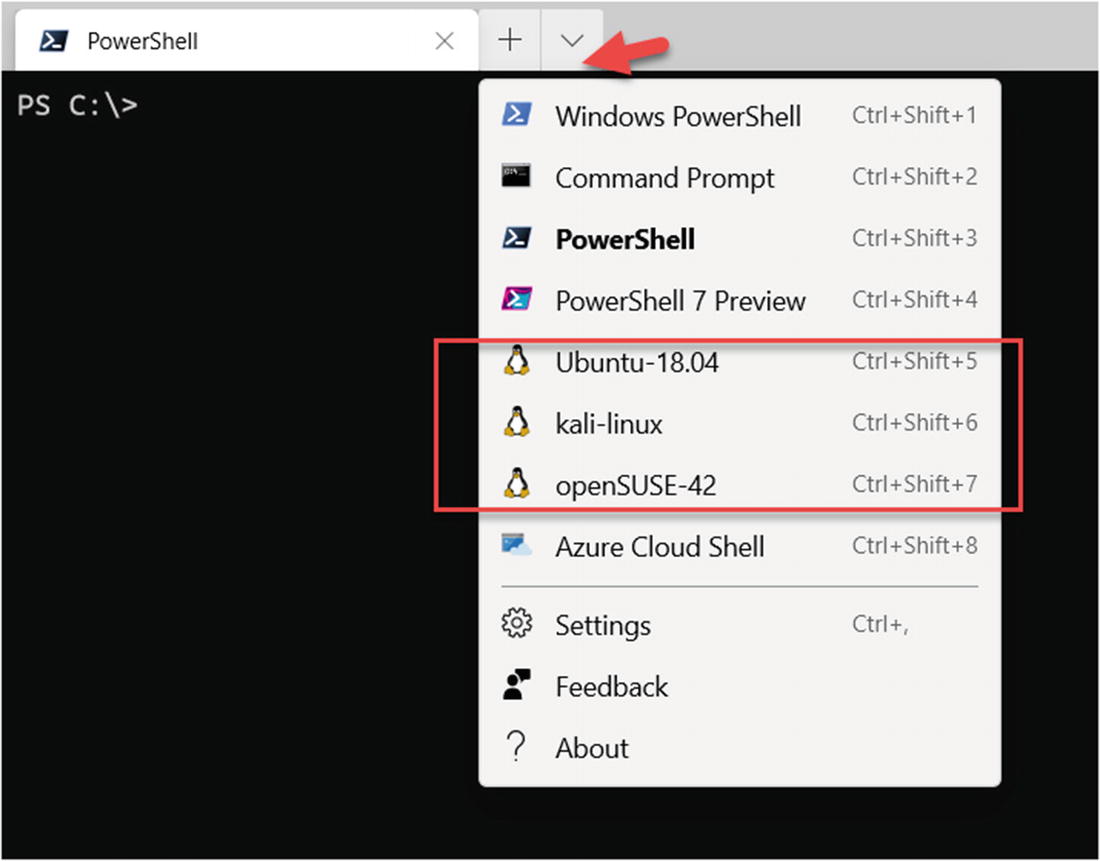Screen dimensions: 1100x861
Task: Click the penguin icon next to openSUSE-42
Action: (x=517, y=483)
